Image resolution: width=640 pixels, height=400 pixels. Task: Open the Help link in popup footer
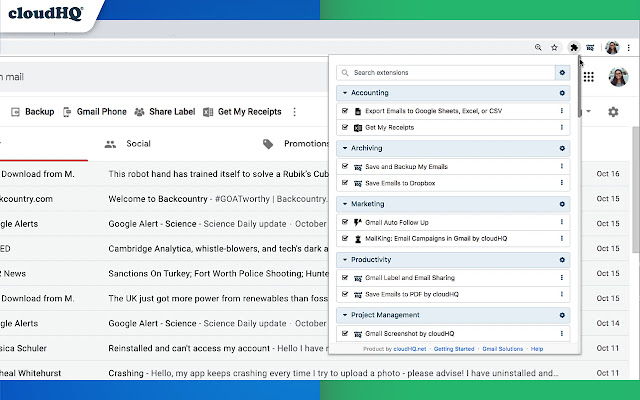click(x=537, y=349)
